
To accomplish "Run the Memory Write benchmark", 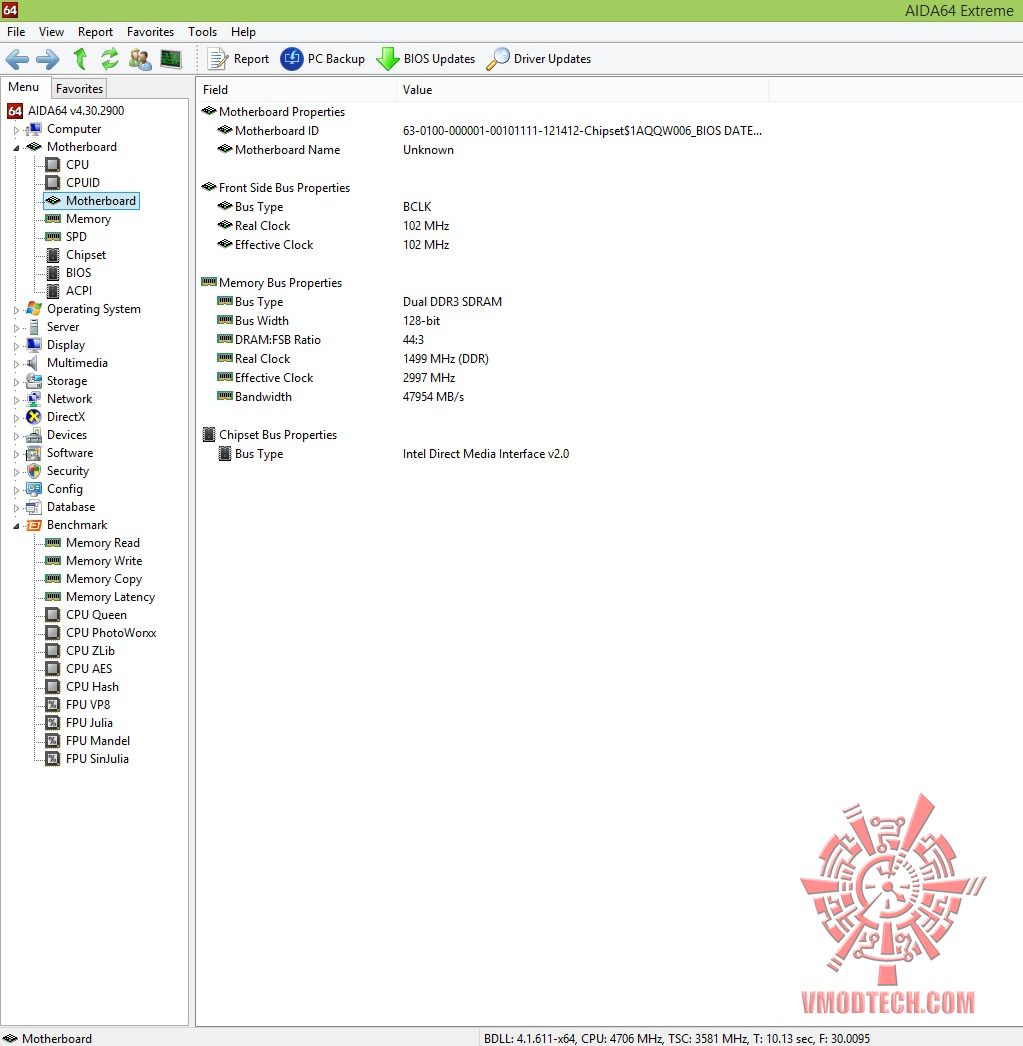I will (x=104, y=560).
